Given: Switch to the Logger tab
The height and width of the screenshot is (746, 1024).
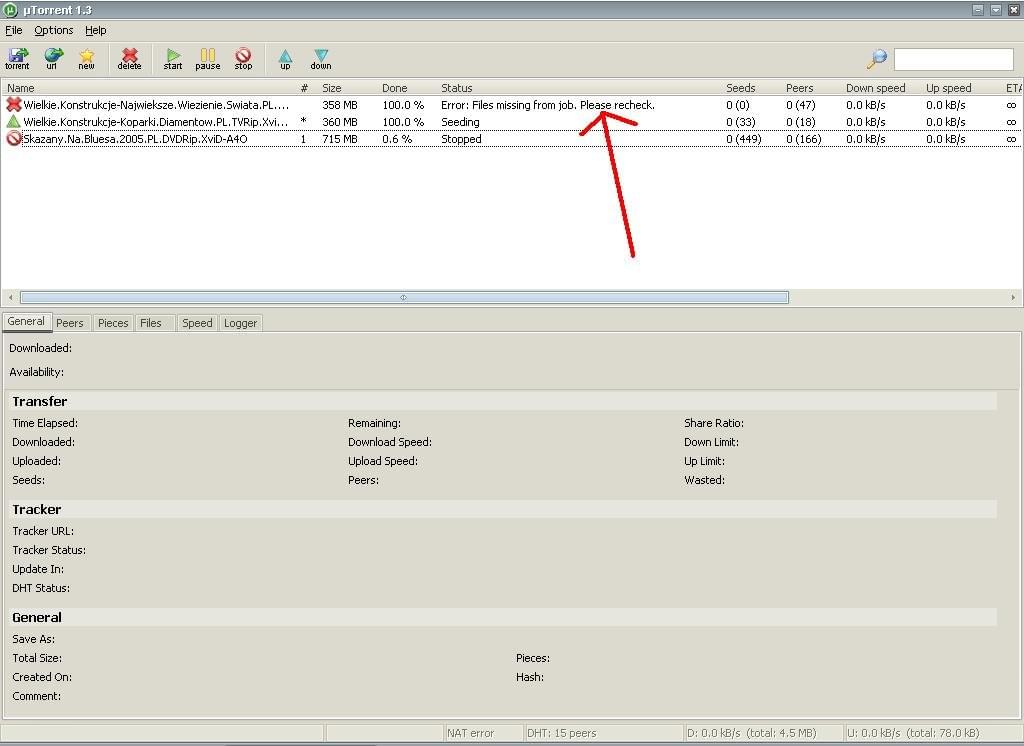Looking at the screenshot, I should tap(240, 323).
